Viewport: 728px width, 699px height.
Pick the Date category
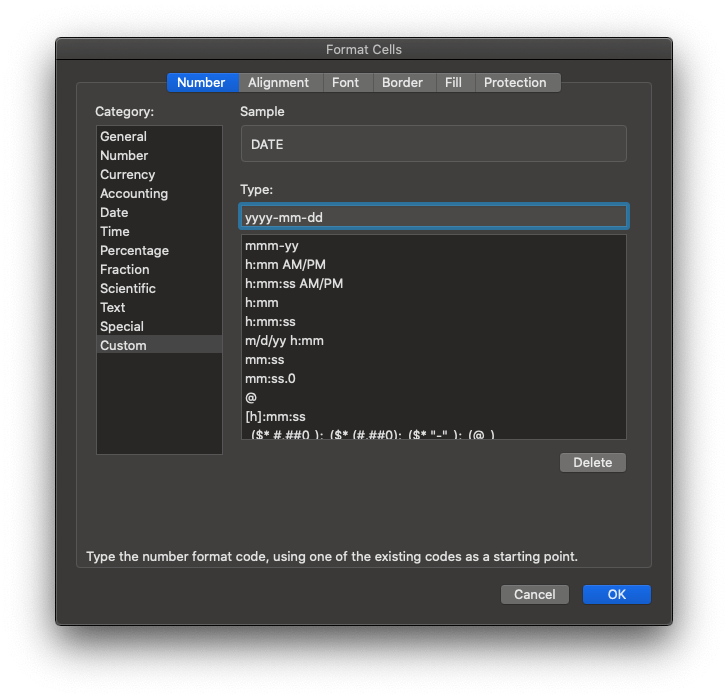pyautogui.click(x=114, y=213)
